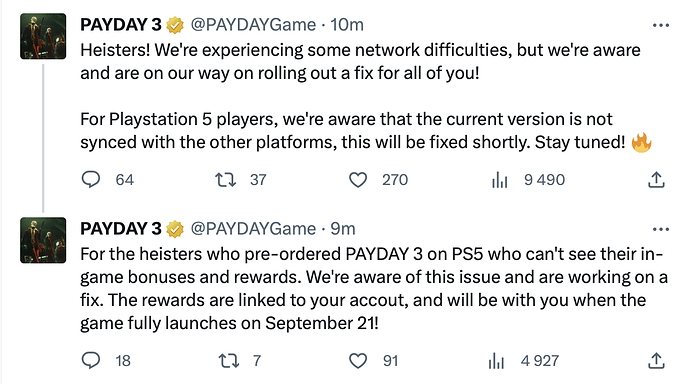Retweet the network difficulties tweet
690x384 pixels.
tap(225, 179)
